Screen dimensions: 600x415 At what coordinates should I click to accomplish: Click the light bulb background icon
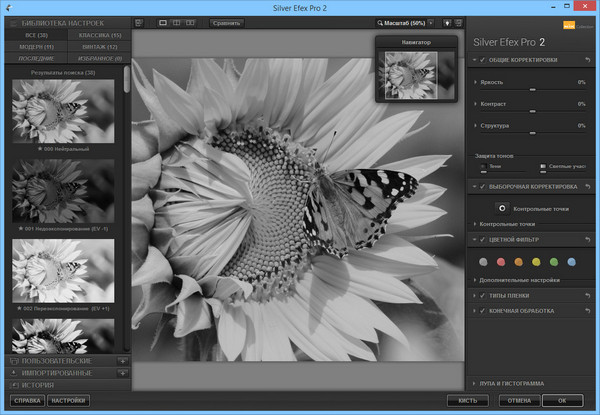click(x=447, y=21)
